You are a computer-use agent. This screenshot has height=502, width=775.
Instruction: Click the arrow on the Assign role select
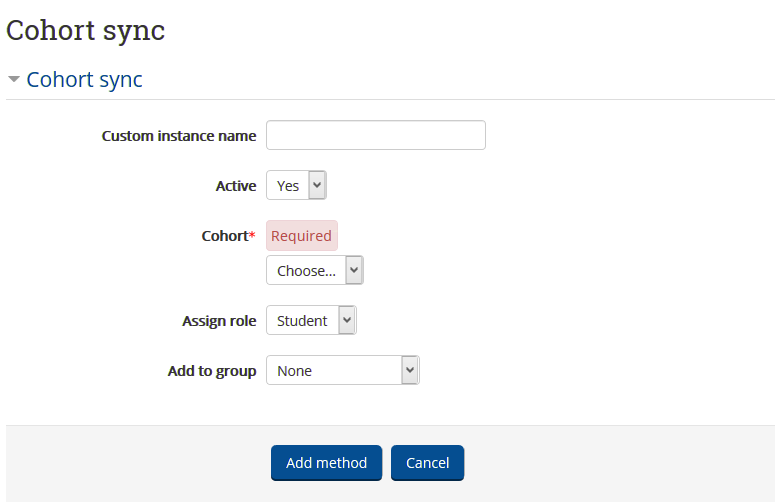(x=347, y=320)
